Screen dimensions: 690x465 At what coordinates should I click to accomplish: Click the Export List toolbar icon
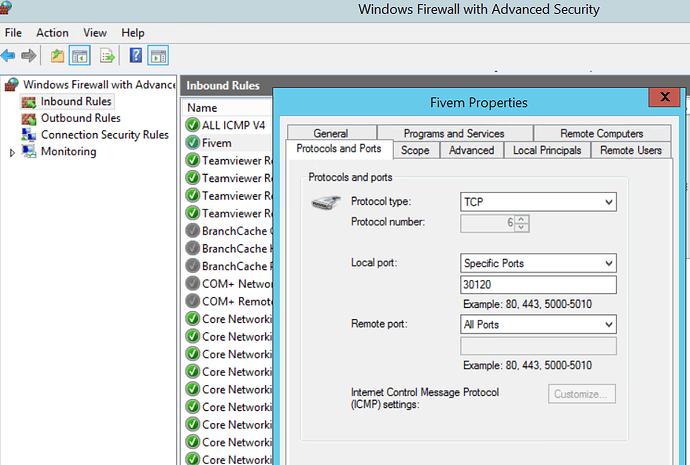point(107,56)
